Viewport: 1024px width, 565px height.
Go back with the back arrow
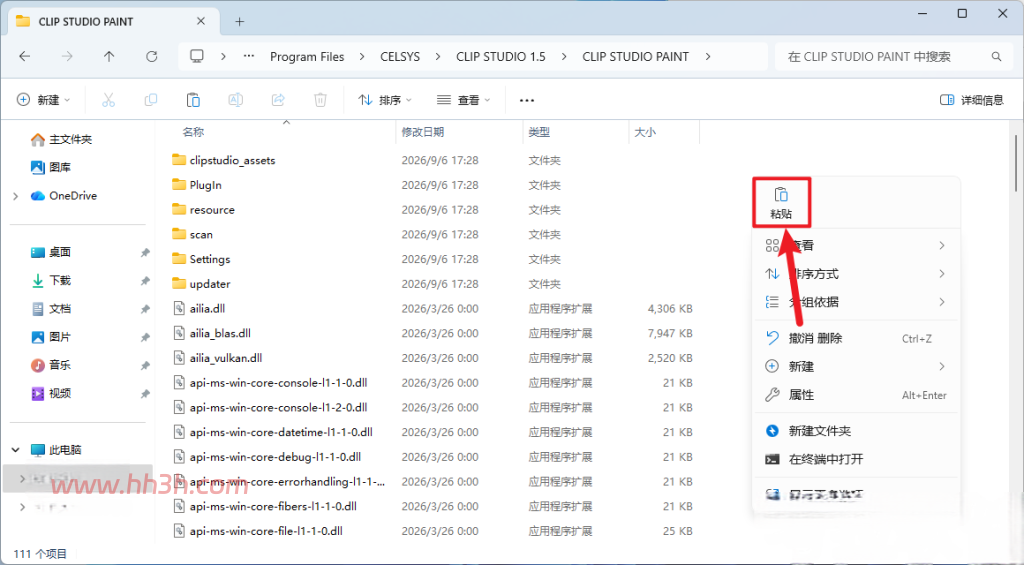[x=25, y=57]
